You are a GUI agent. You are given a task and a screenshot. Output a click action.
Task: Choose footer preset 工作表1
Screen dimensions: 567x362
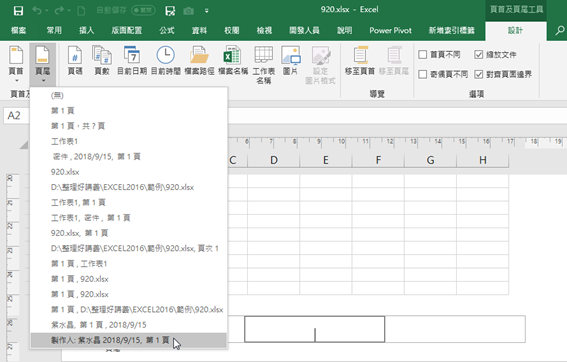tap(129, 141)
